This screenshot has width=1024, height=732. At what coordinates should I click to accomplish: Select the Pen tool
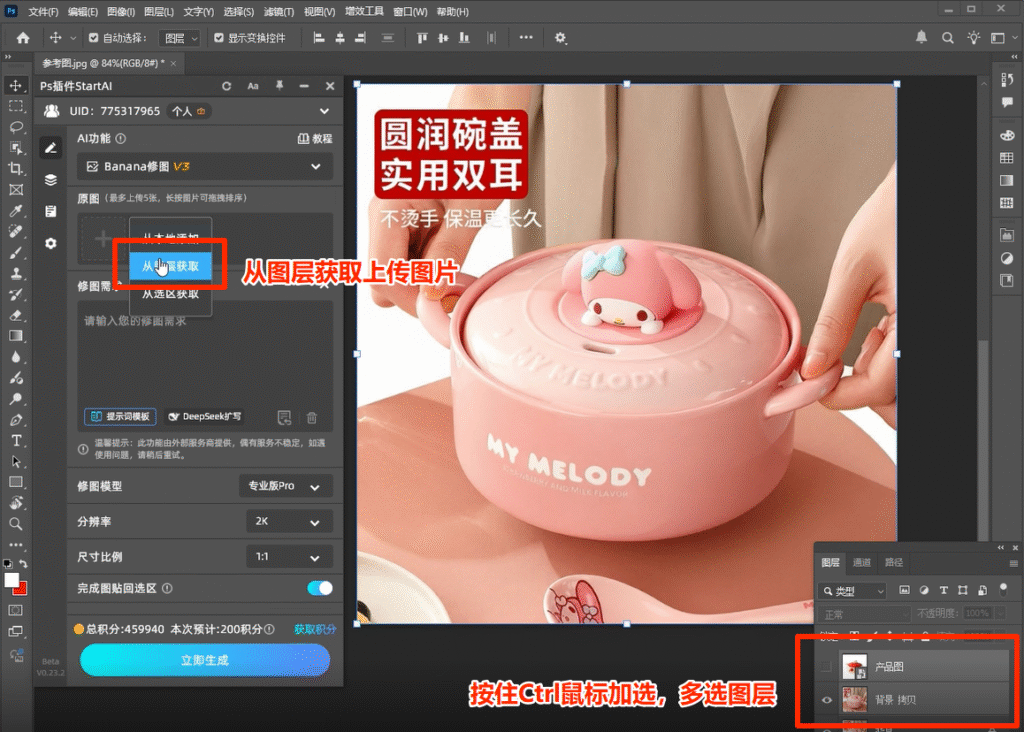pos(16,420)
